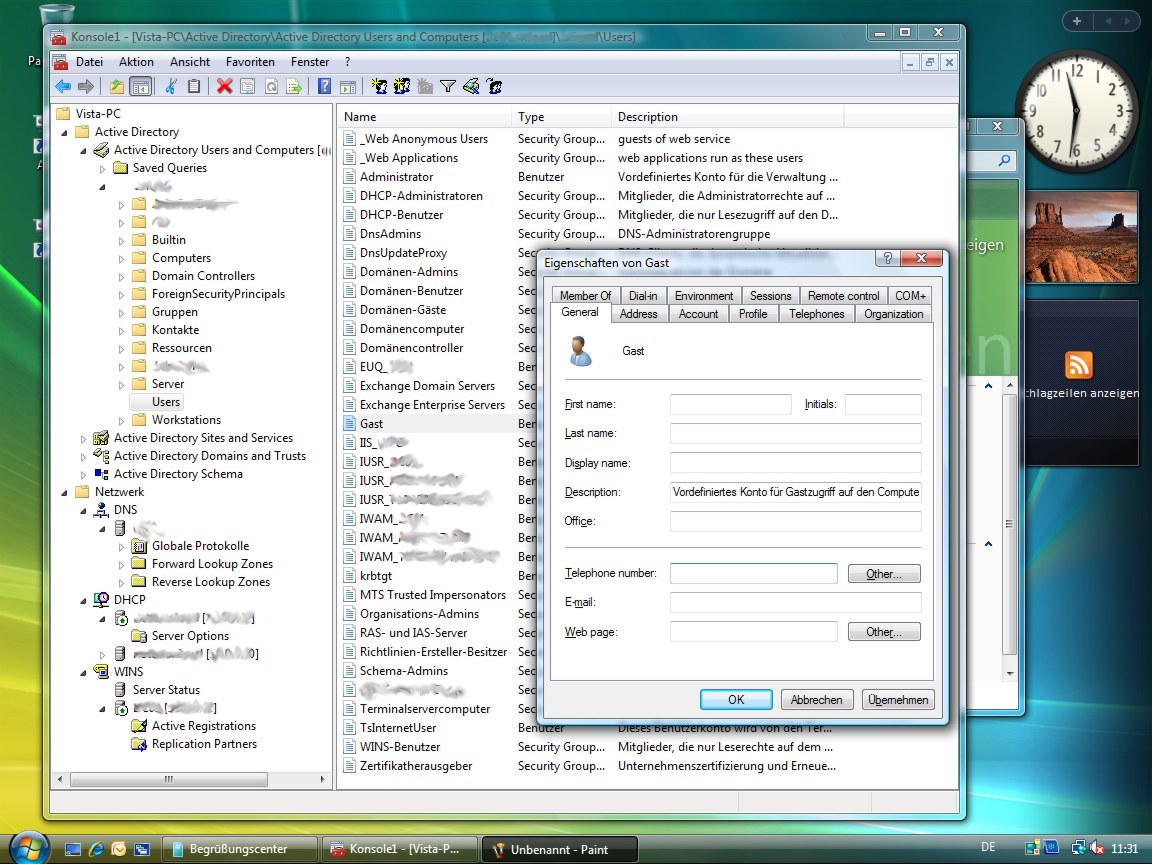Select the krbtgt entry in the list

(375, 576)
